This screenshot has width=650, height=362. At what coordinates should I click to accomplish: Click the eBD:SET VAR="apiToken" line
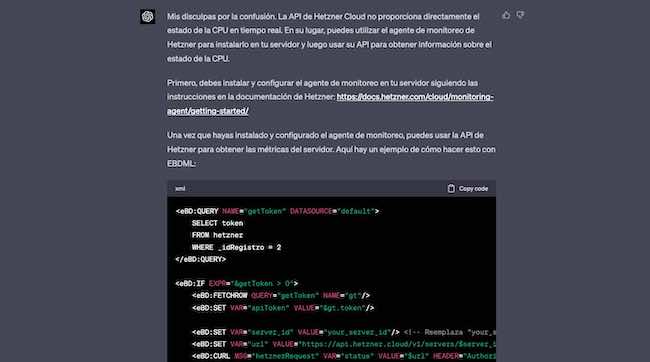coord(283,308)
